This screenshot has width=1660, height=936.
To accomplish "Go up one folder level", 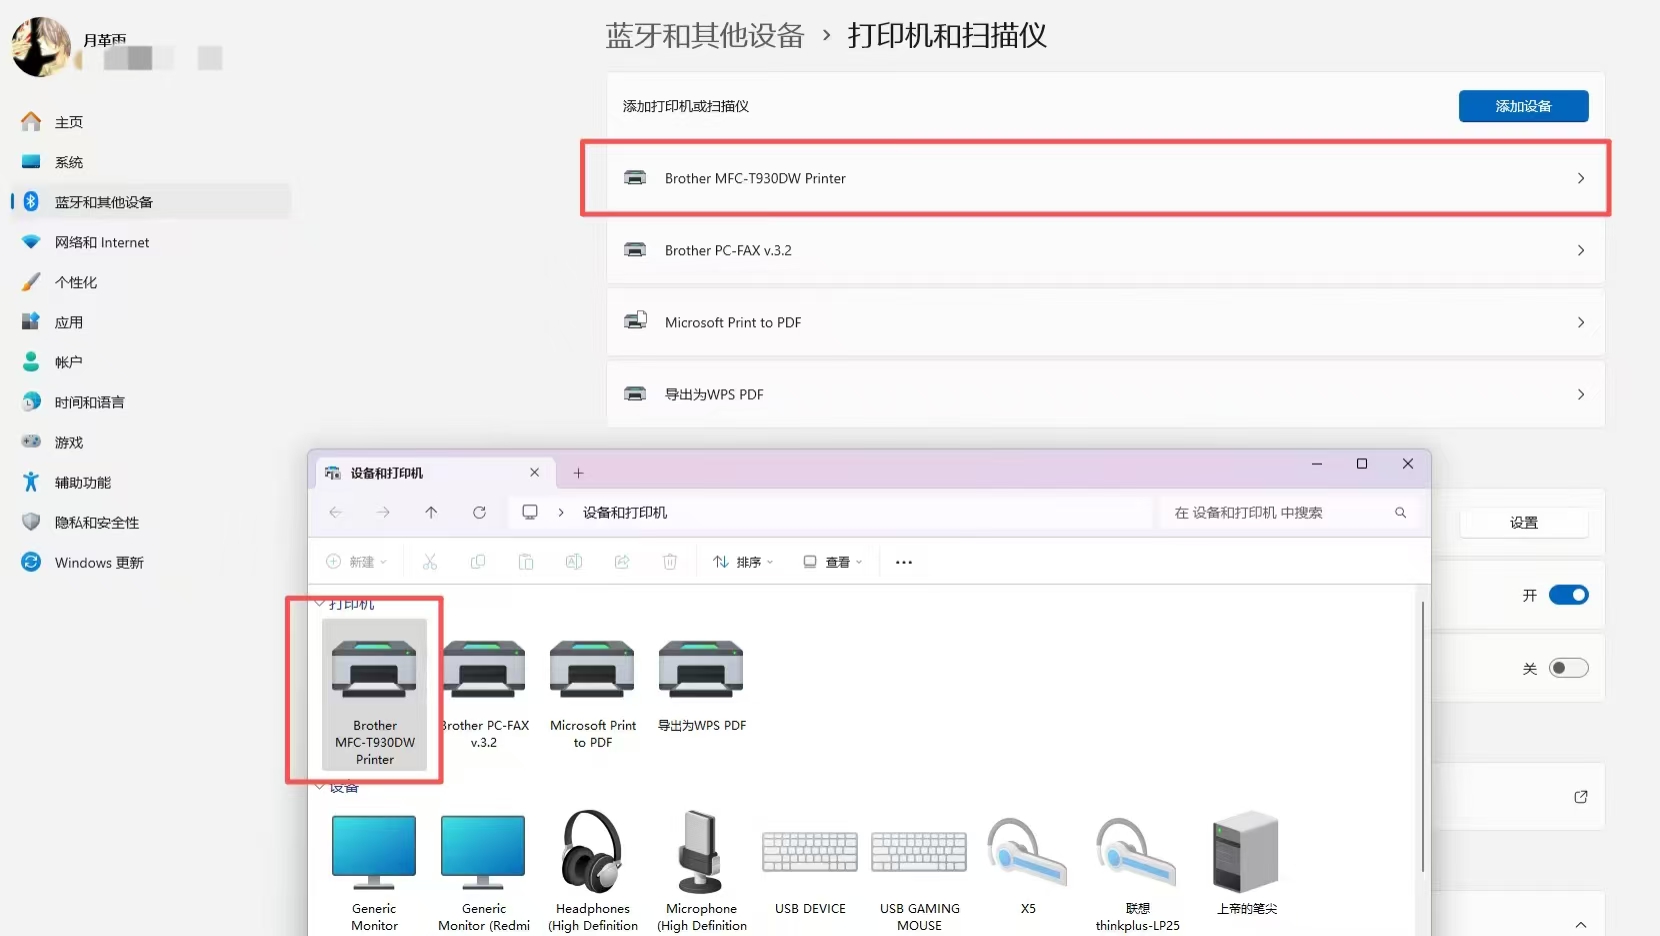I will click(x=431, y=512).
